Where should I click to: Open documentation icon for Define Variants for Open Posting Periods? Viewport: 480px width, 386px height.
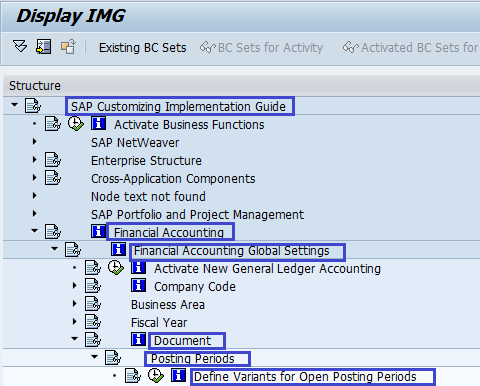tap(133, 376)
